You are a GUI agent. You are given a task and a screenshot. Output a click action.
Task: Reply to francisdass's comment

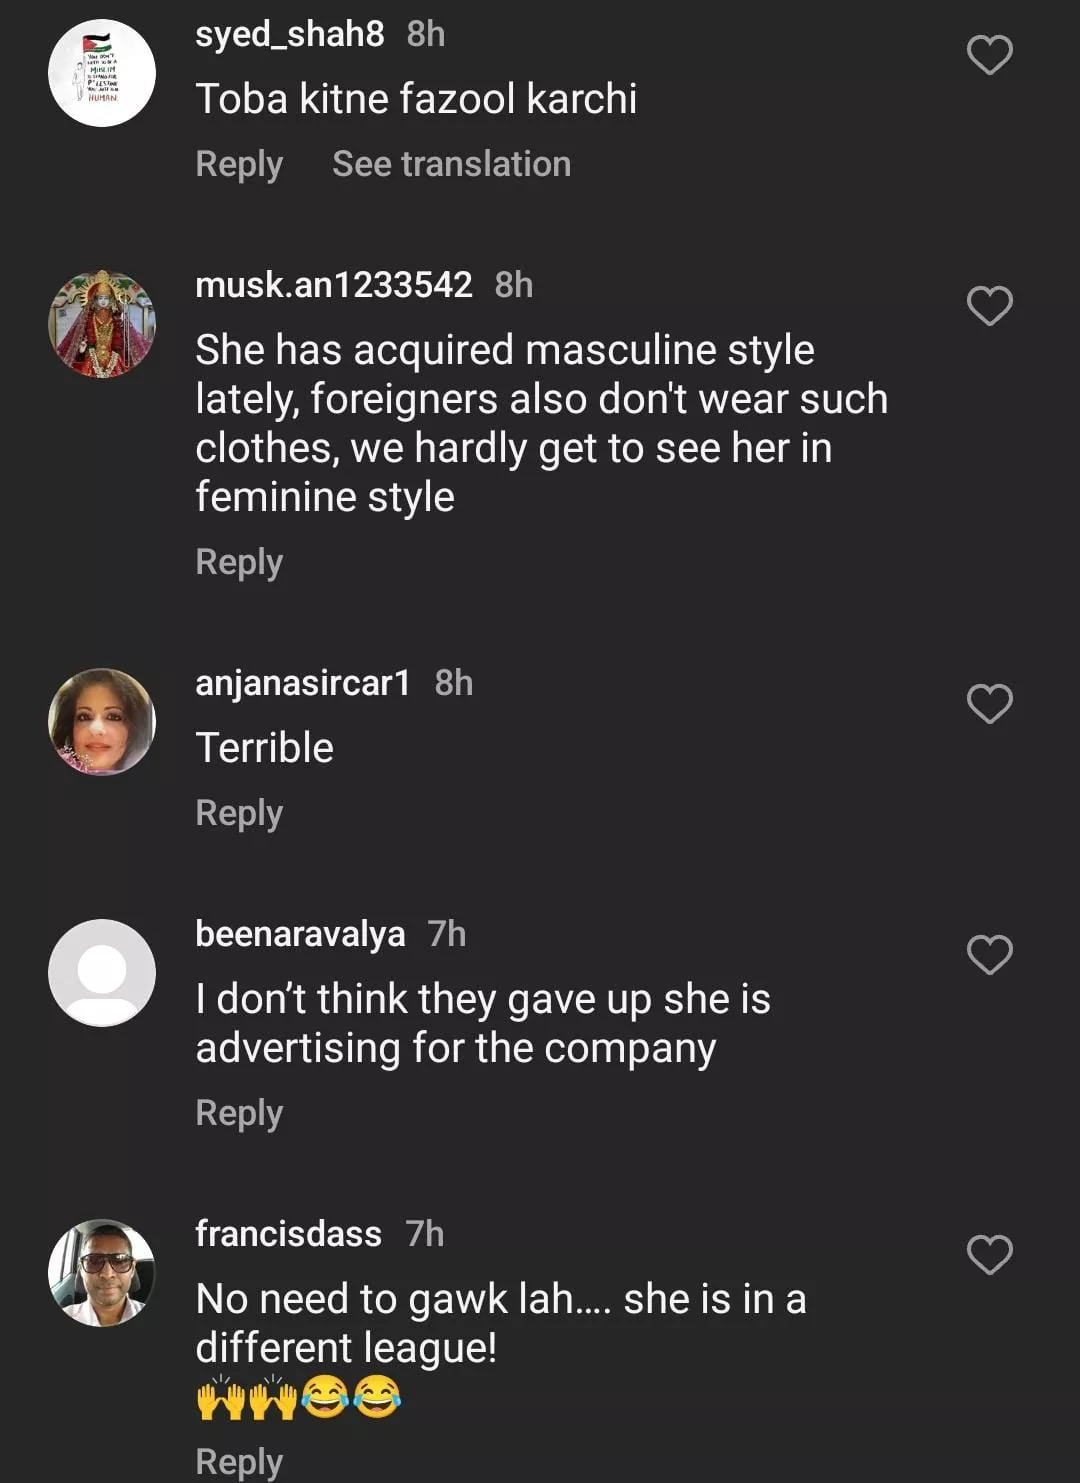[x=239, y=1461]
